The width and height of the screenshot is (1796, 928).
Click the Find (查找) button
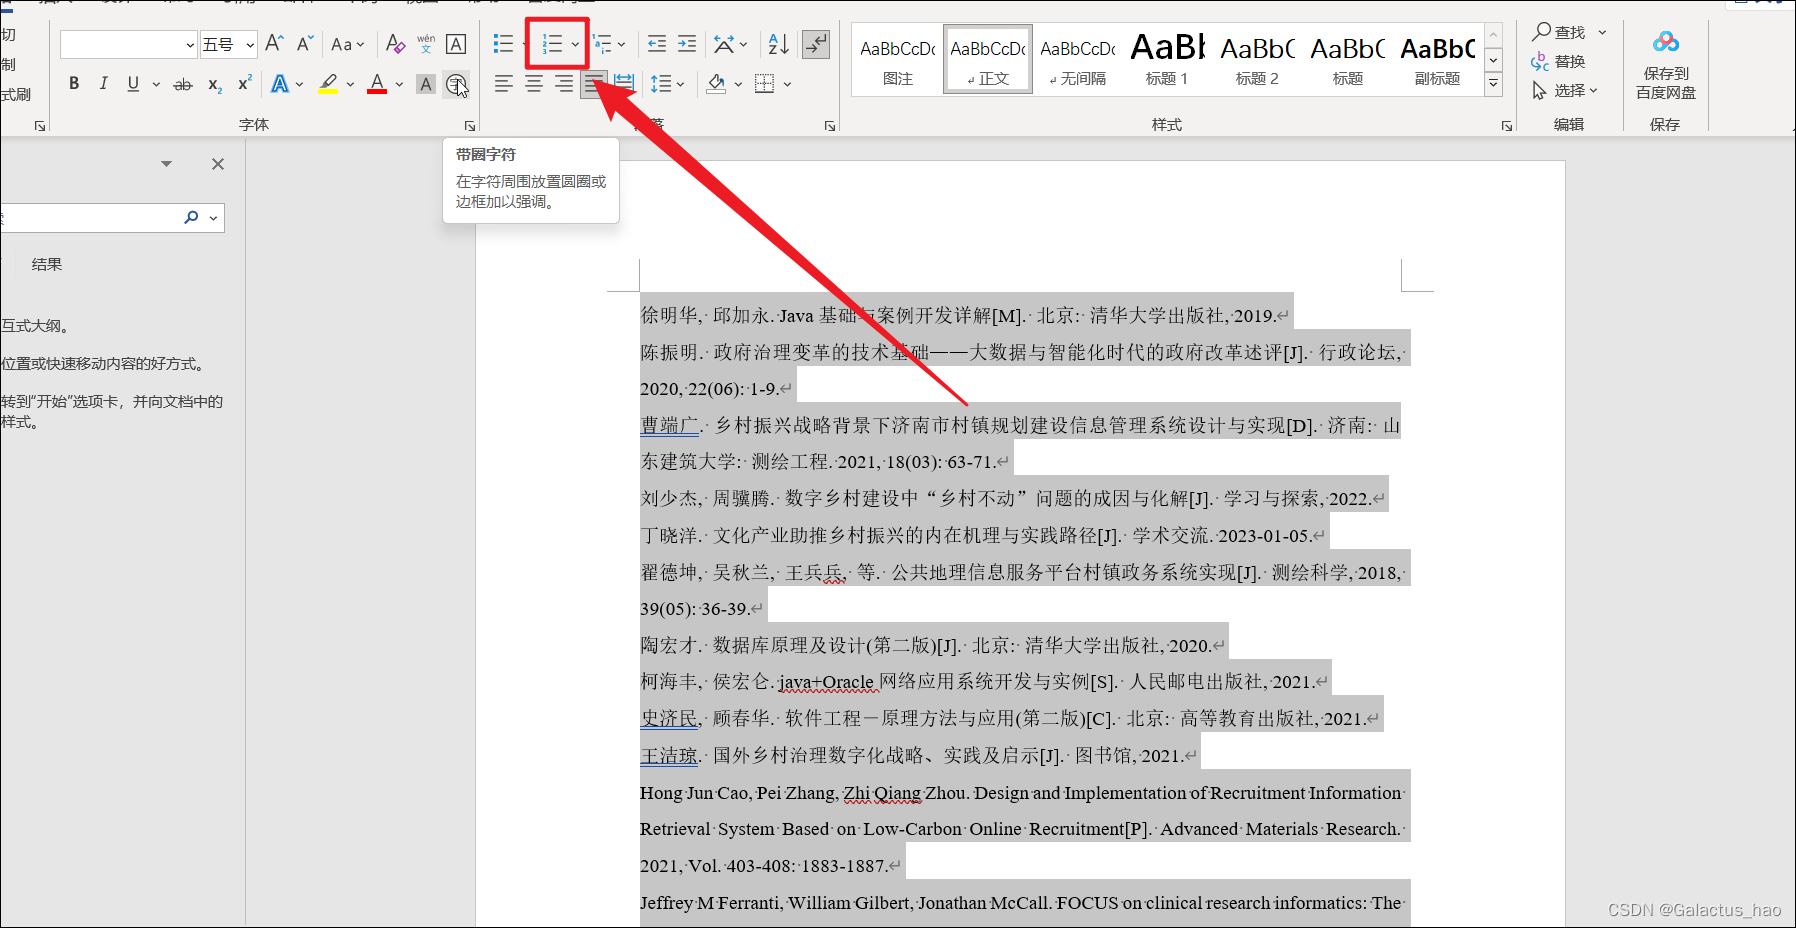coord(1560,32)
